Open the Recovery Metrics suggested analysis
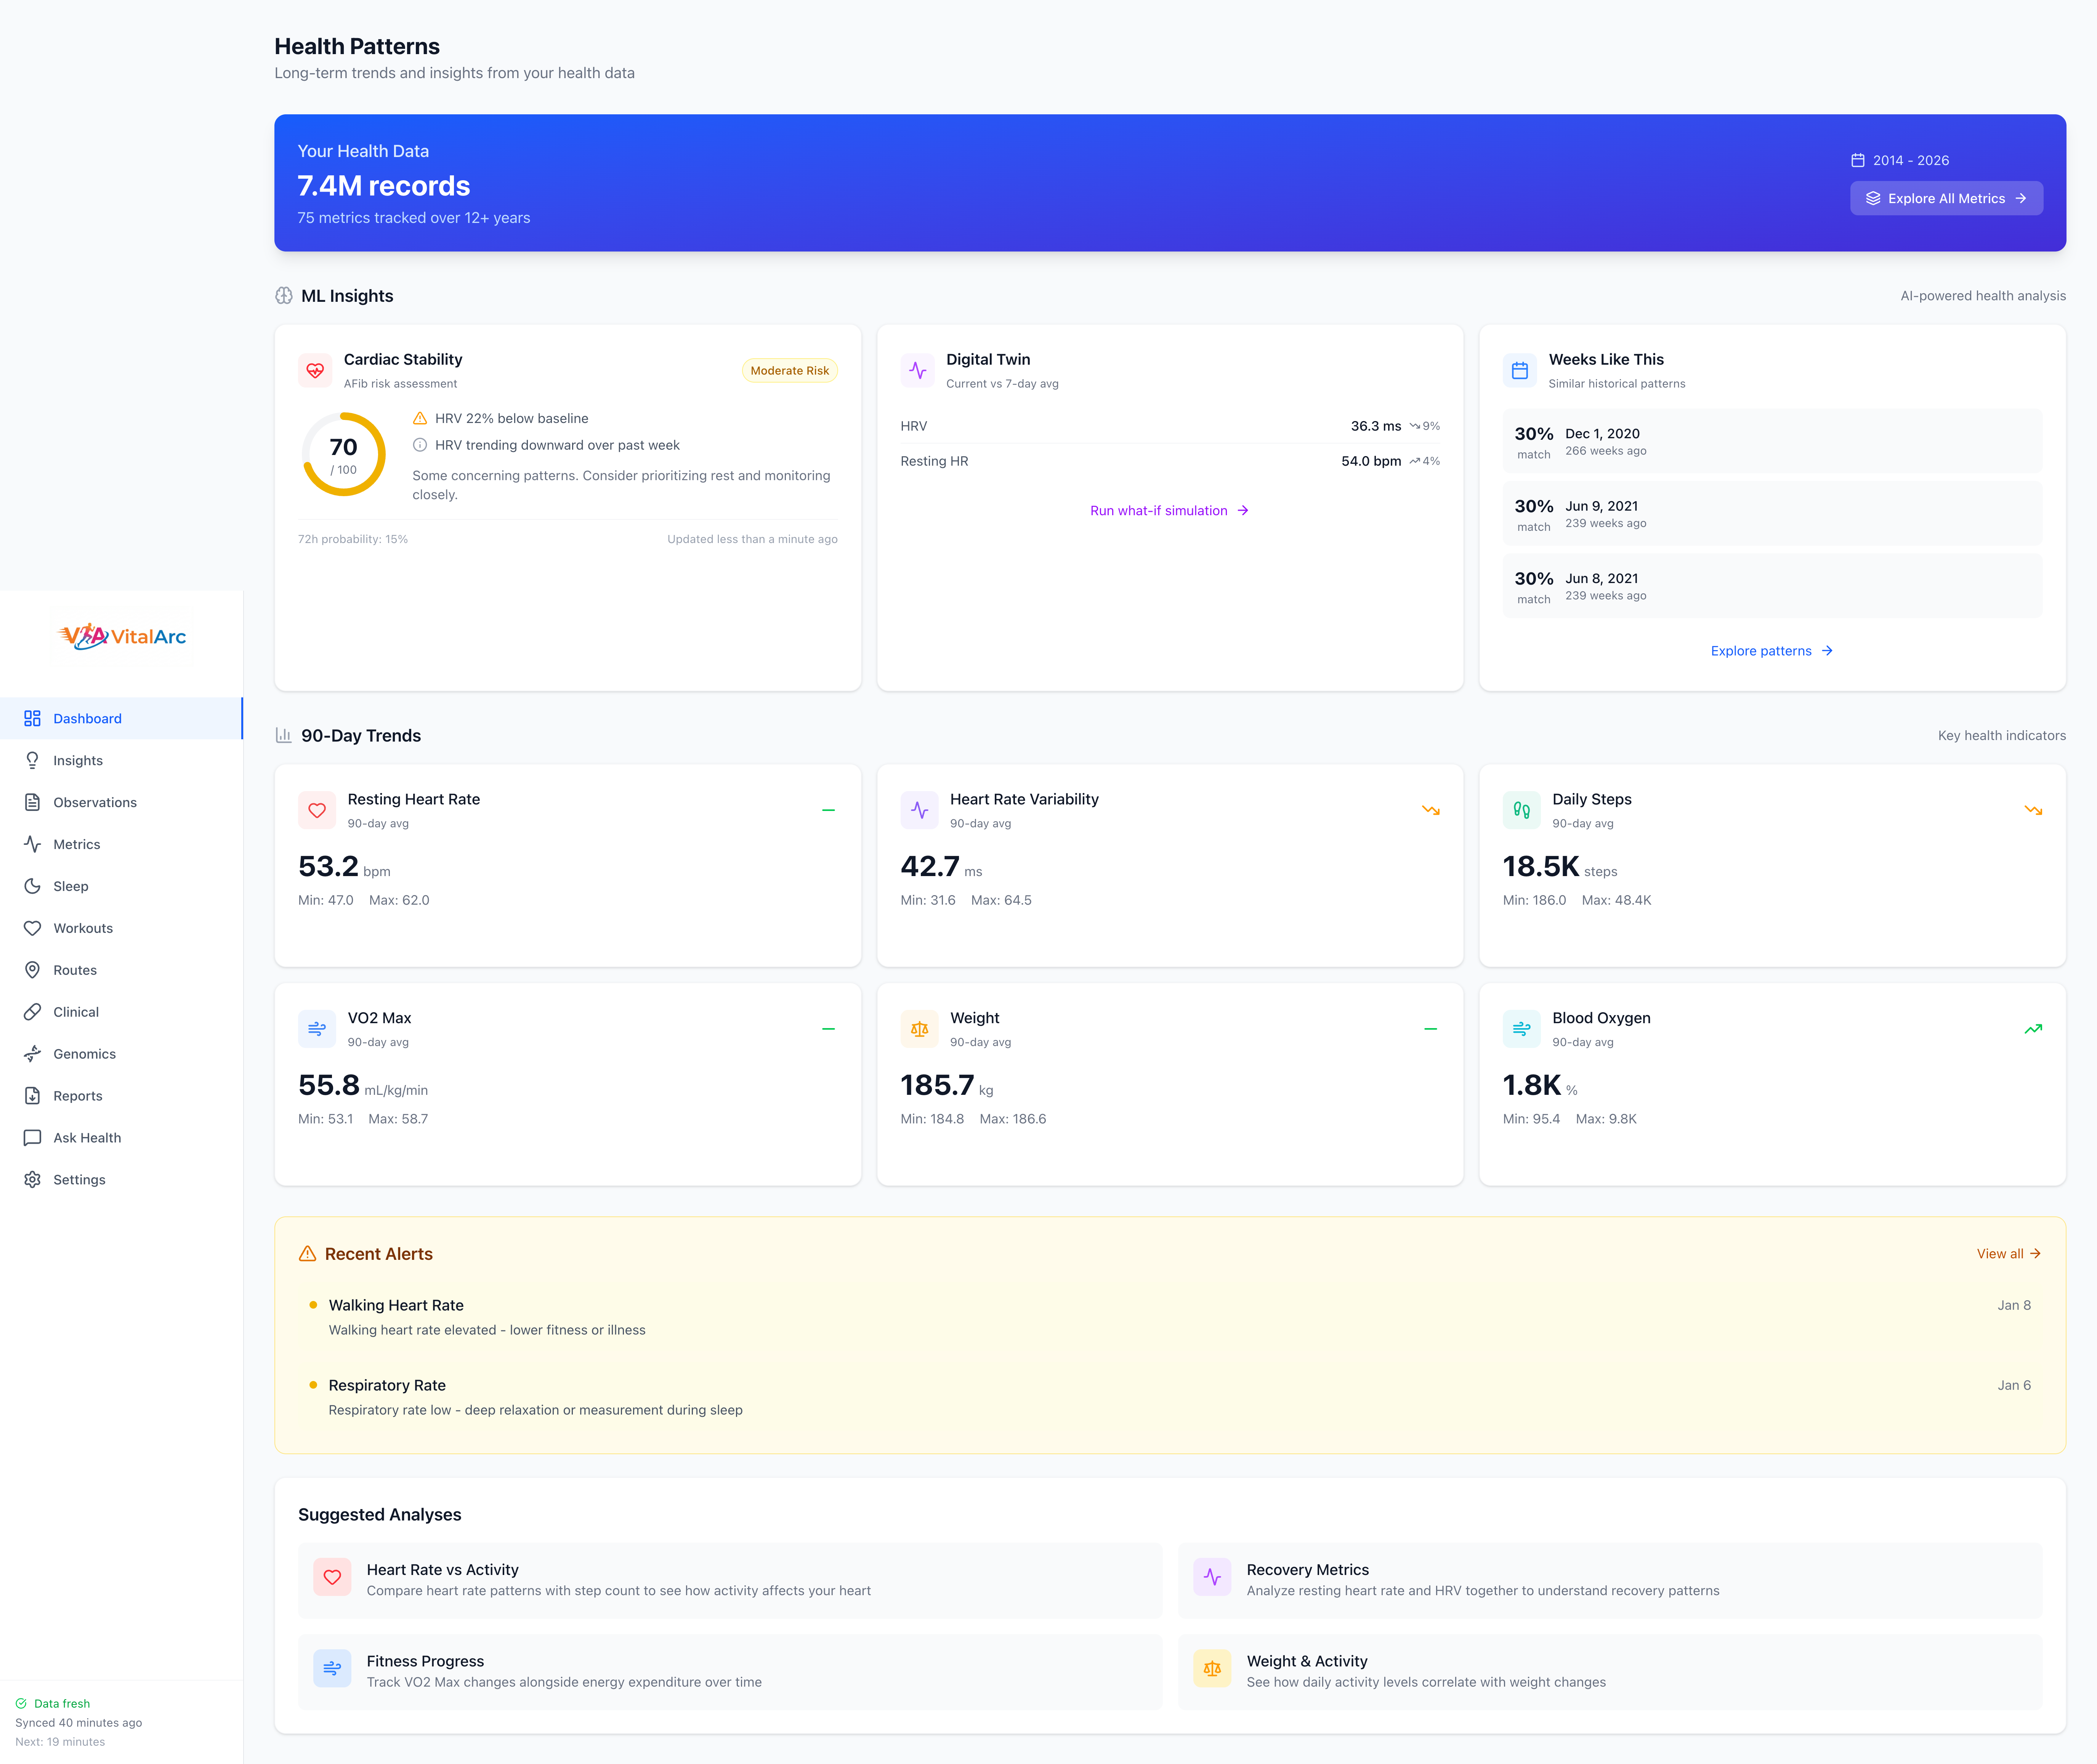2097x1764 pixels. (x=1609, y=1580)
